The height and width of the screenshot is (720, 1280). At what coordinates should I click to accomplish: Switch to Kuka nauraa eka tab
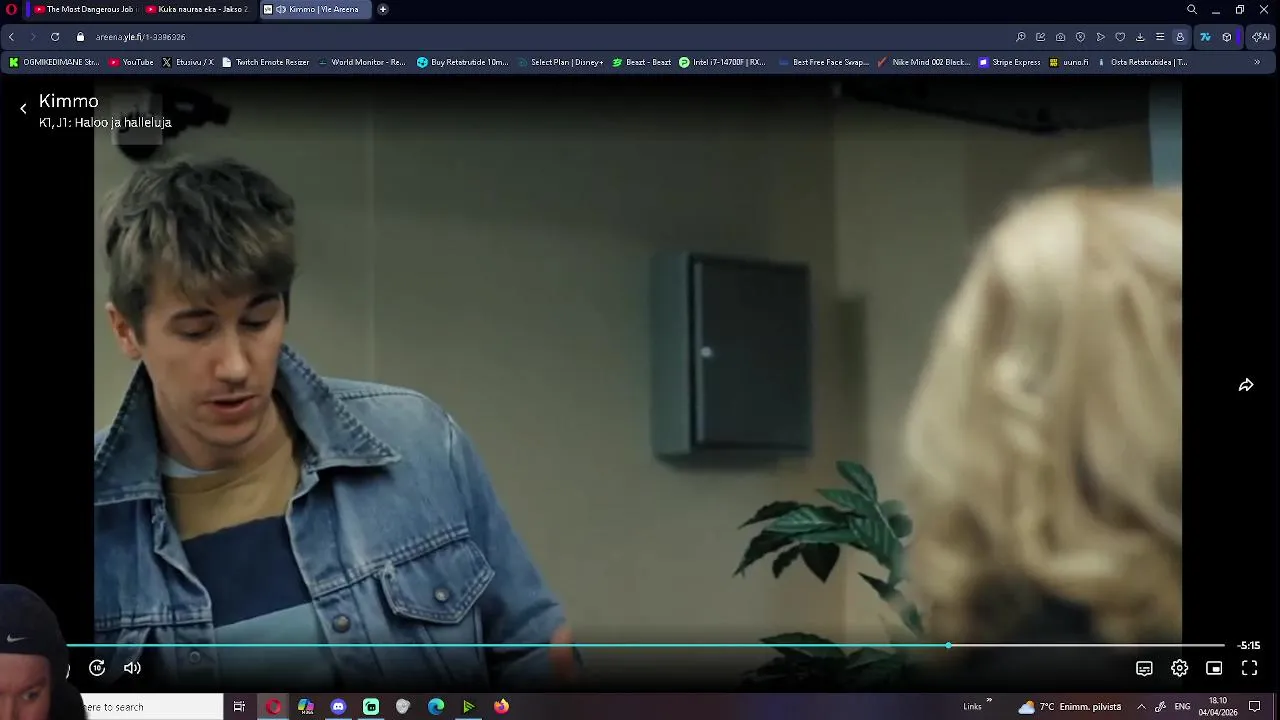tap(198, 9)
